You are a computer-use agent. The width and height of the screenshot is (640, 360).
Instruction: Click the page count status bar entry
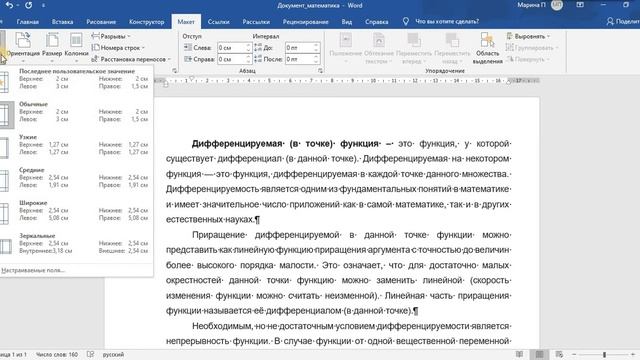(13, 354)
